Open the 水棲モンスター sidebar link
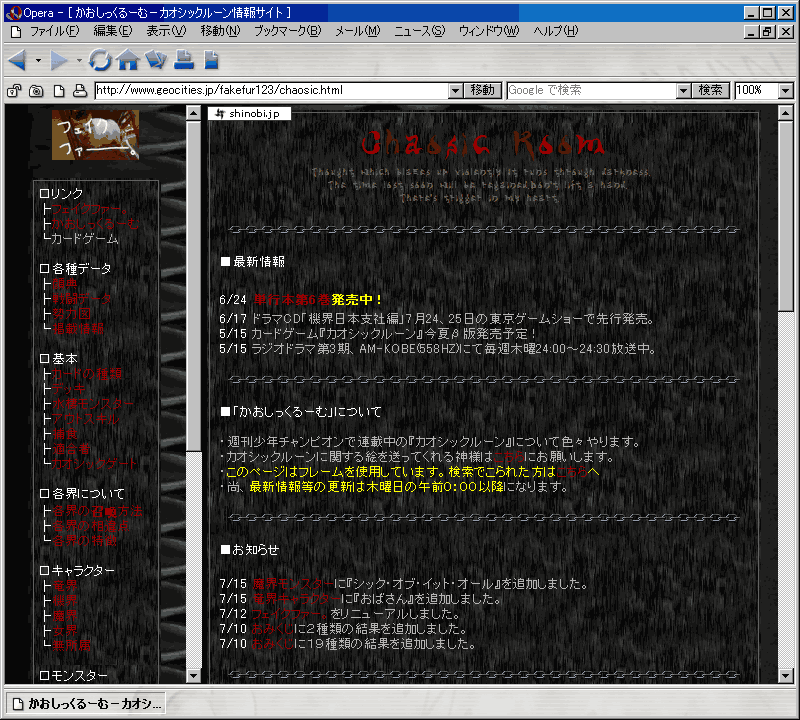800x720 pixels. 93,404
